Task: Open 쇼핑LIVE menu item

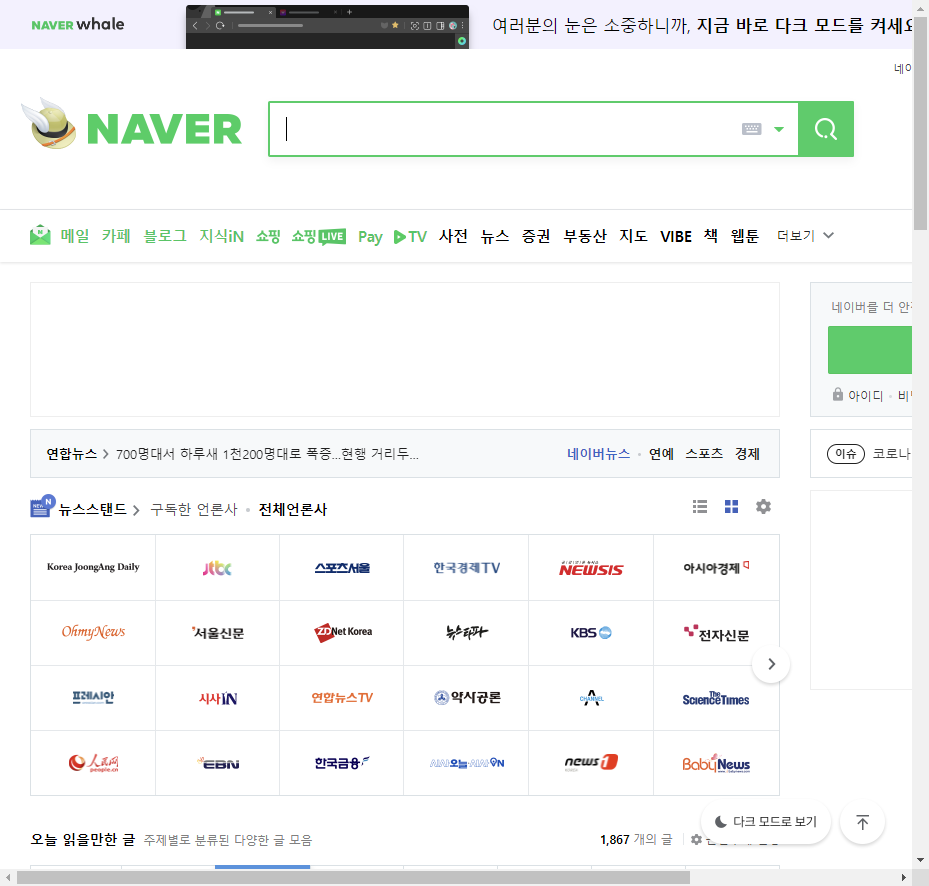Action: coord(319,236)
